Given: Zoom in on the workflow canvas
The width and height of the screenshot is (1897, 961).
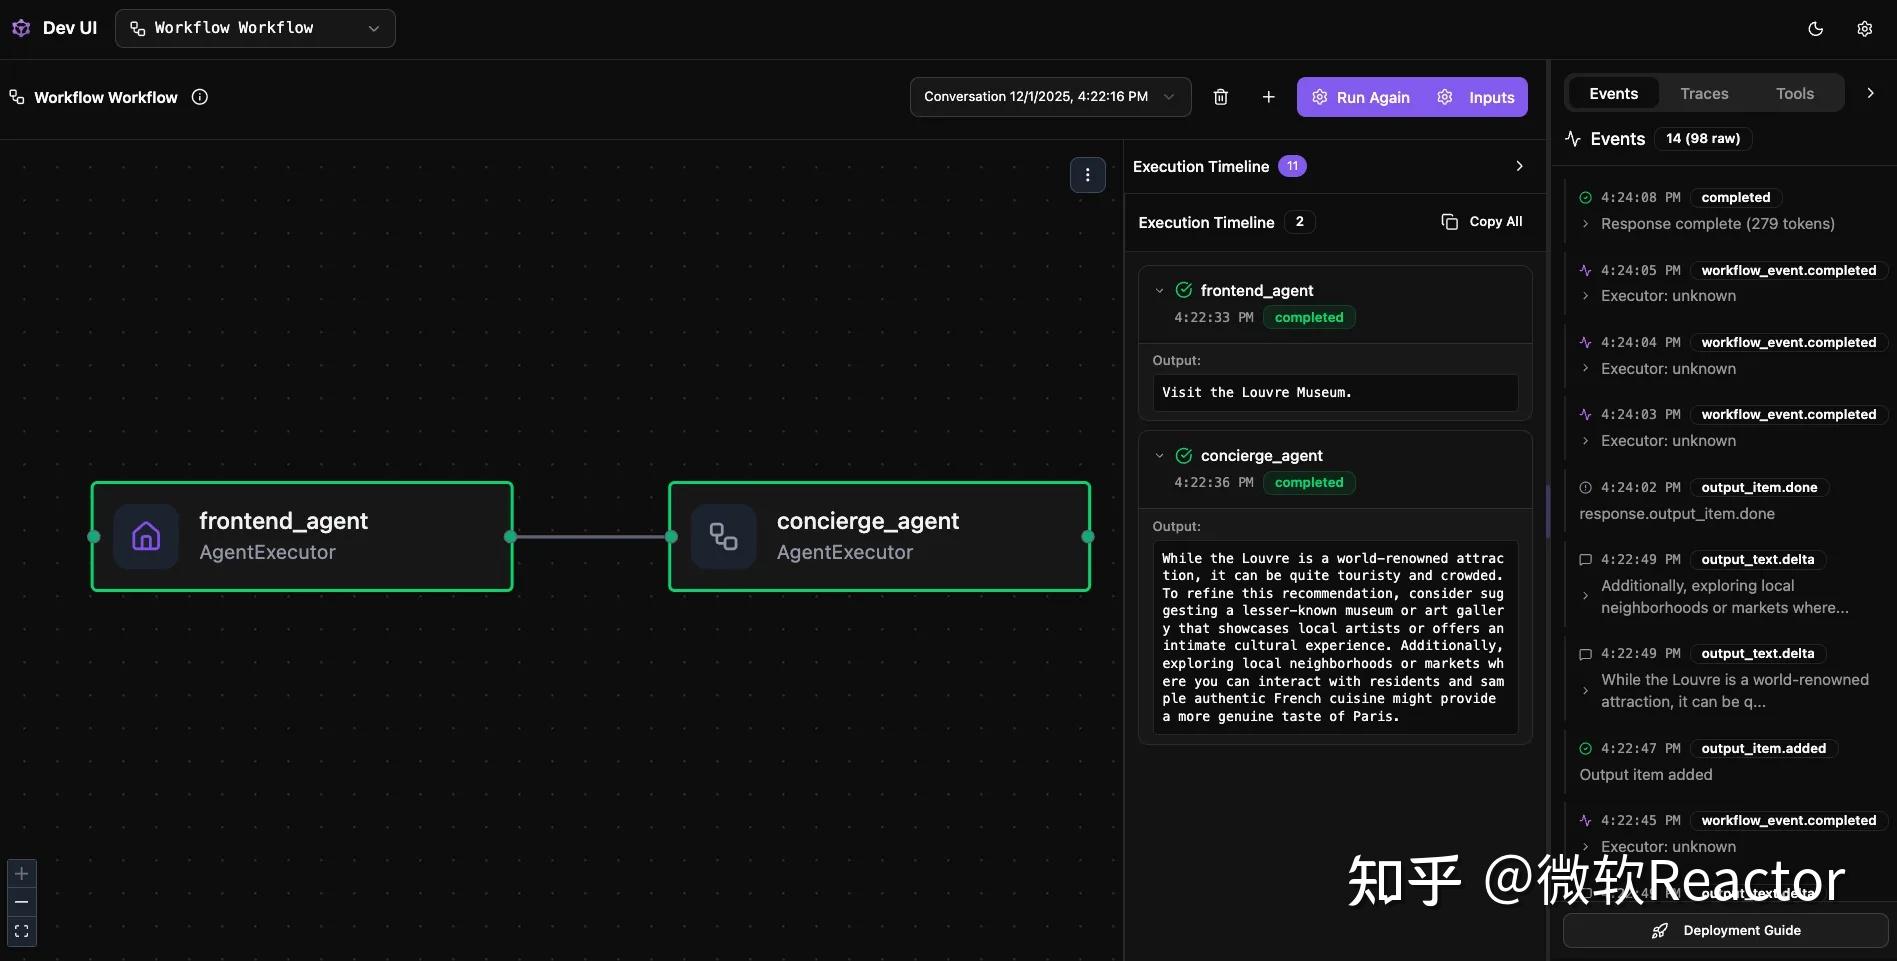Looking at the screenshot, I should (x=21, y=873).
